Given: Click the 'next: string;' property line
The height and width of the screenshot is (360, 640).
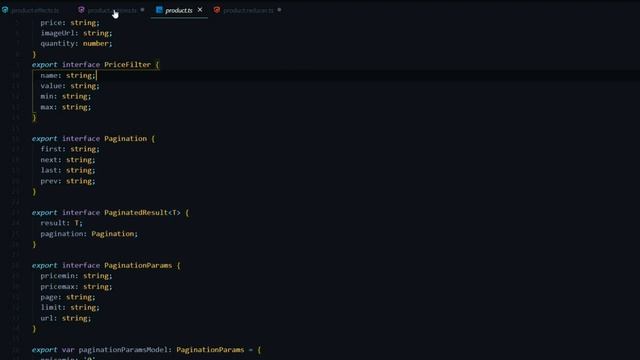Looking at the screenshot, I should (x=68, y=160).
